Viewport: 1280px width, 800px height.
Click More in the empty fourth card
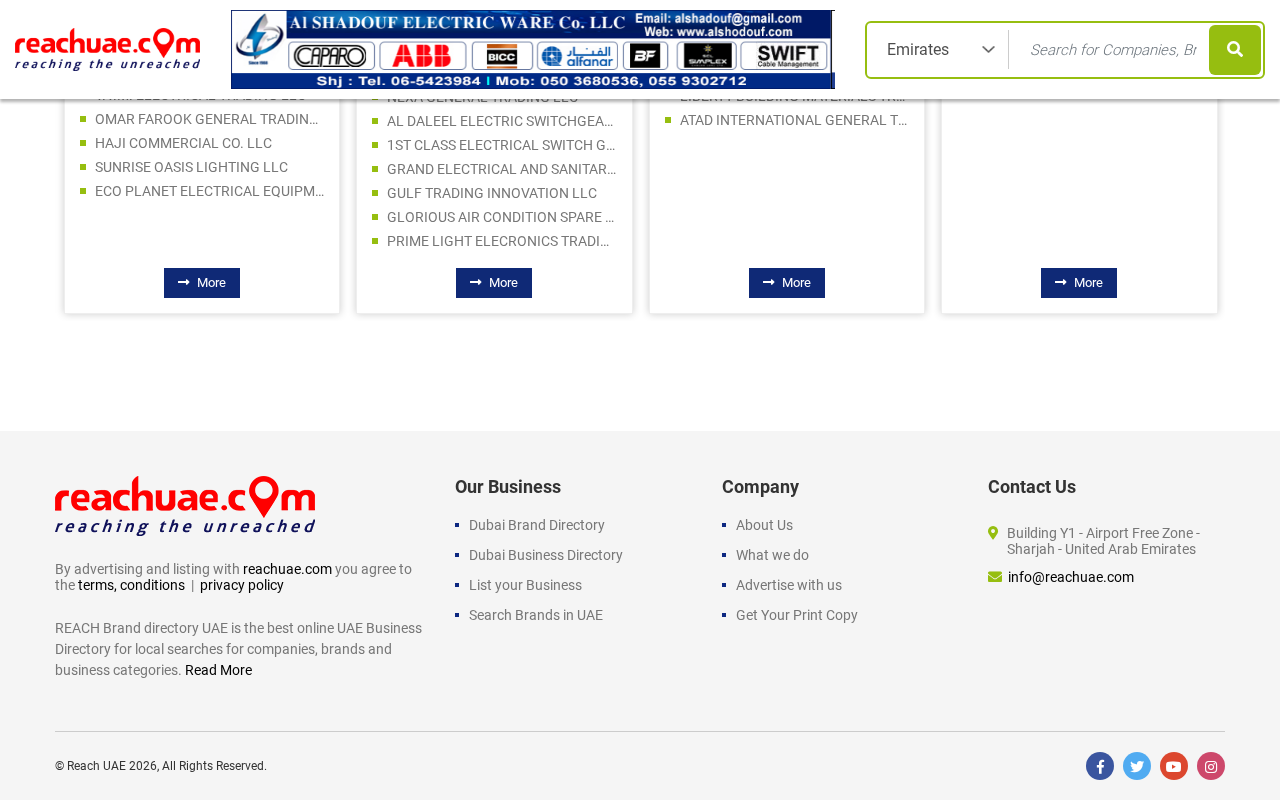click(x=1079, y=283)
